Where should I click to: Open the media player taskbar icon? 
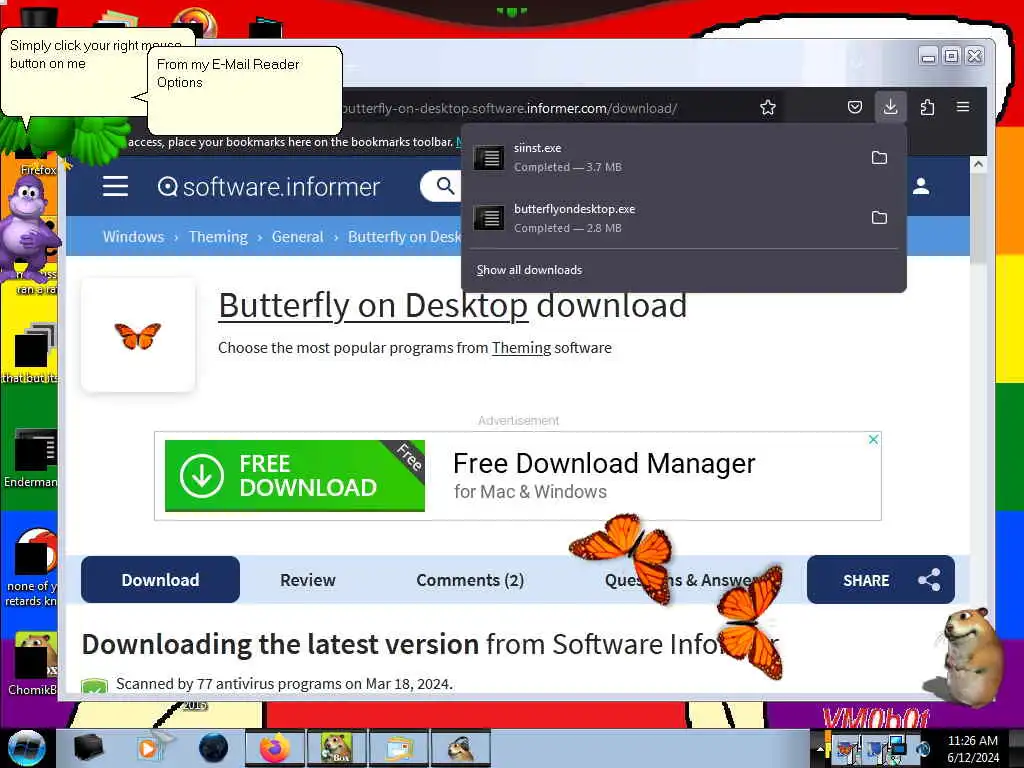[151, 748]
